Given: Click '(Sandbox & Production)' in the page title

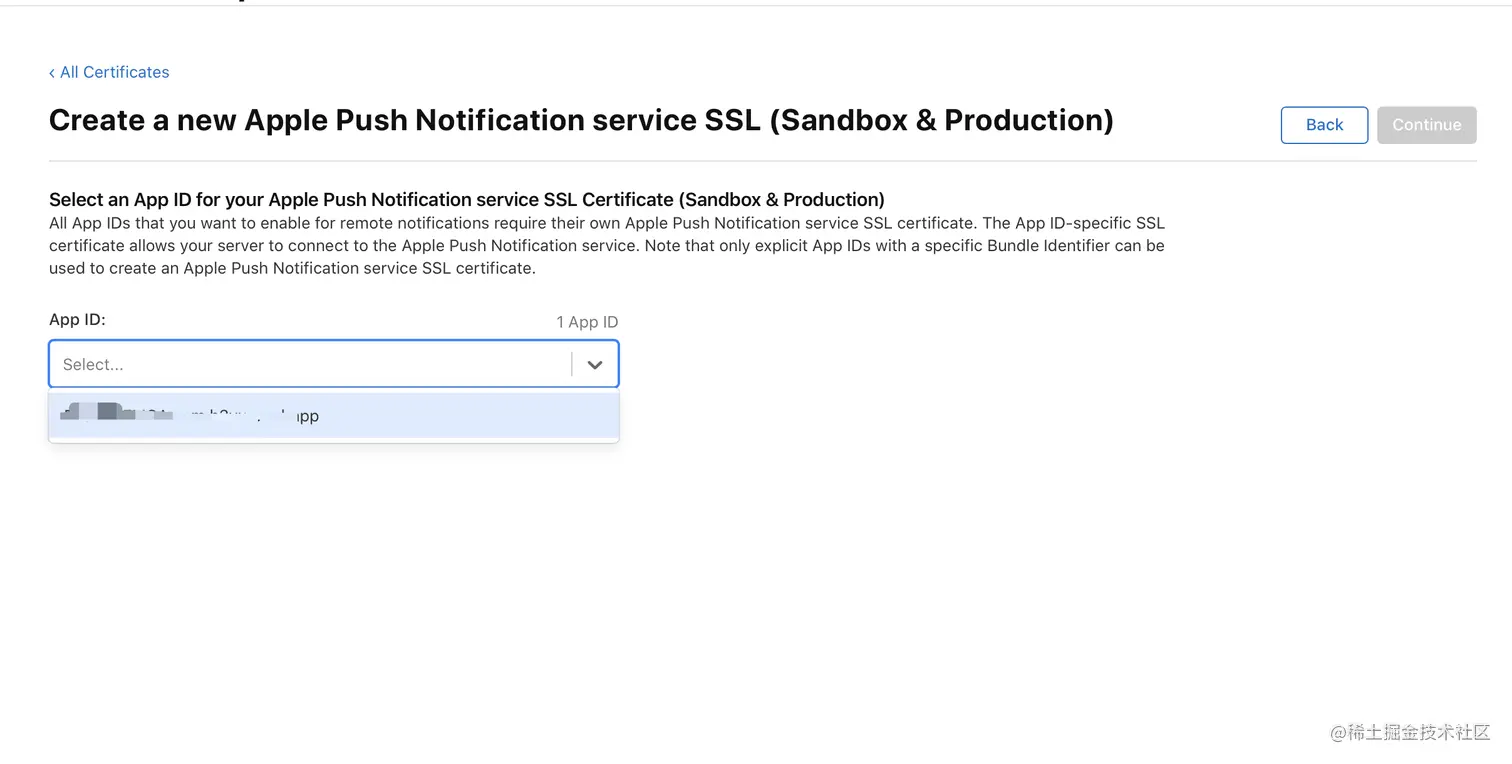Looking at the screenshot, I should 940,120.
